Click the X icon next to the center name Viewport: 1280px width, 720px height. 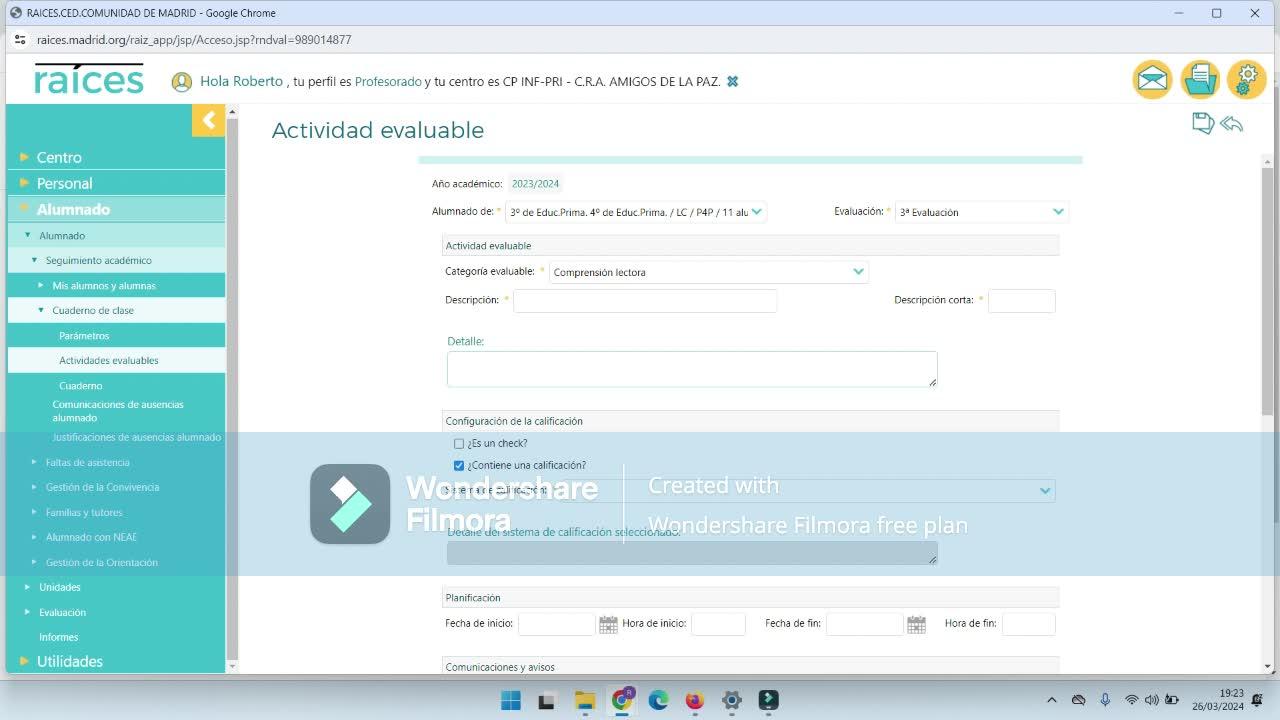click(732, 81)
